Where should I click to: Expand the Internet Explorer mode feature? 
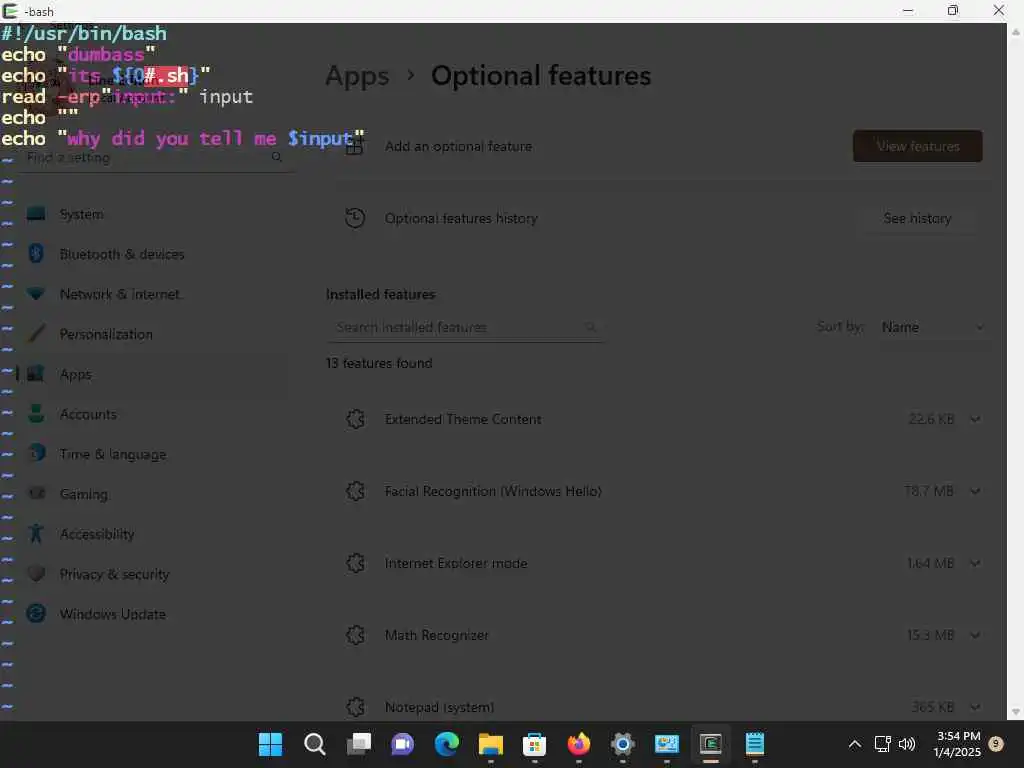pyautogui.click(x=975, y=563)
